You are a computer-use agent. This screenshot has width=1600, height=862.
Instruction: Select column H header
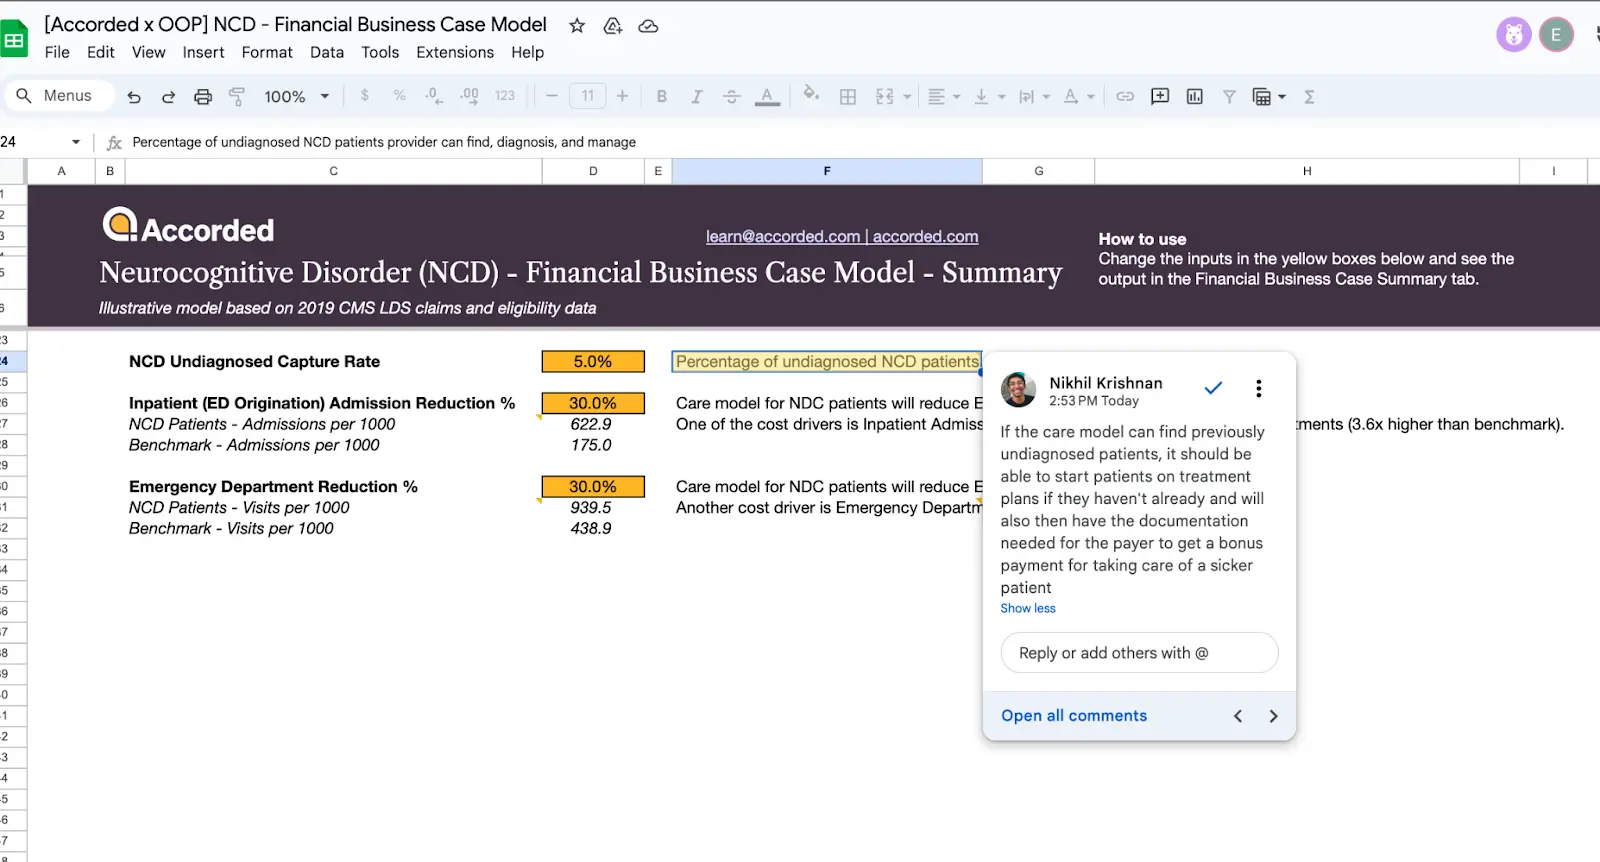[1307, 171]
